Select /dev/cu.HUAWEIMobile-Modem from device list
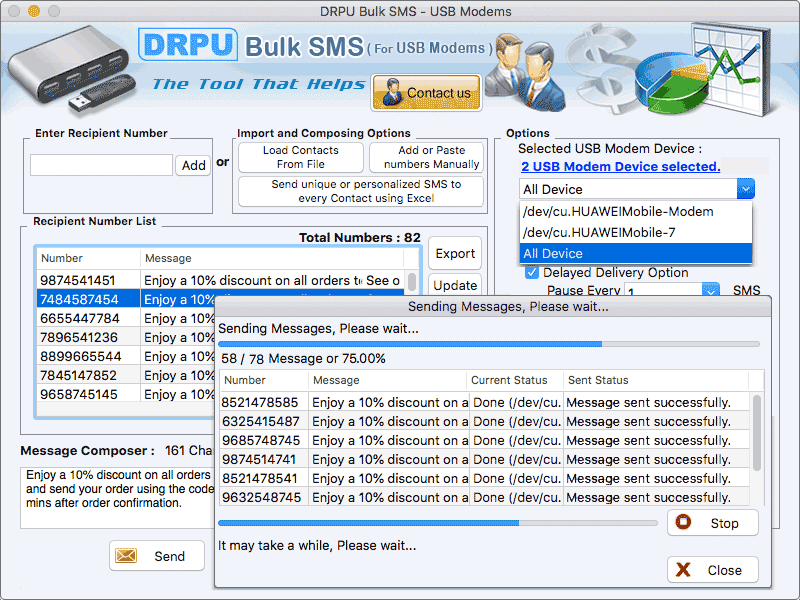Viewport: 800px width, 600px height. [636, 211]
